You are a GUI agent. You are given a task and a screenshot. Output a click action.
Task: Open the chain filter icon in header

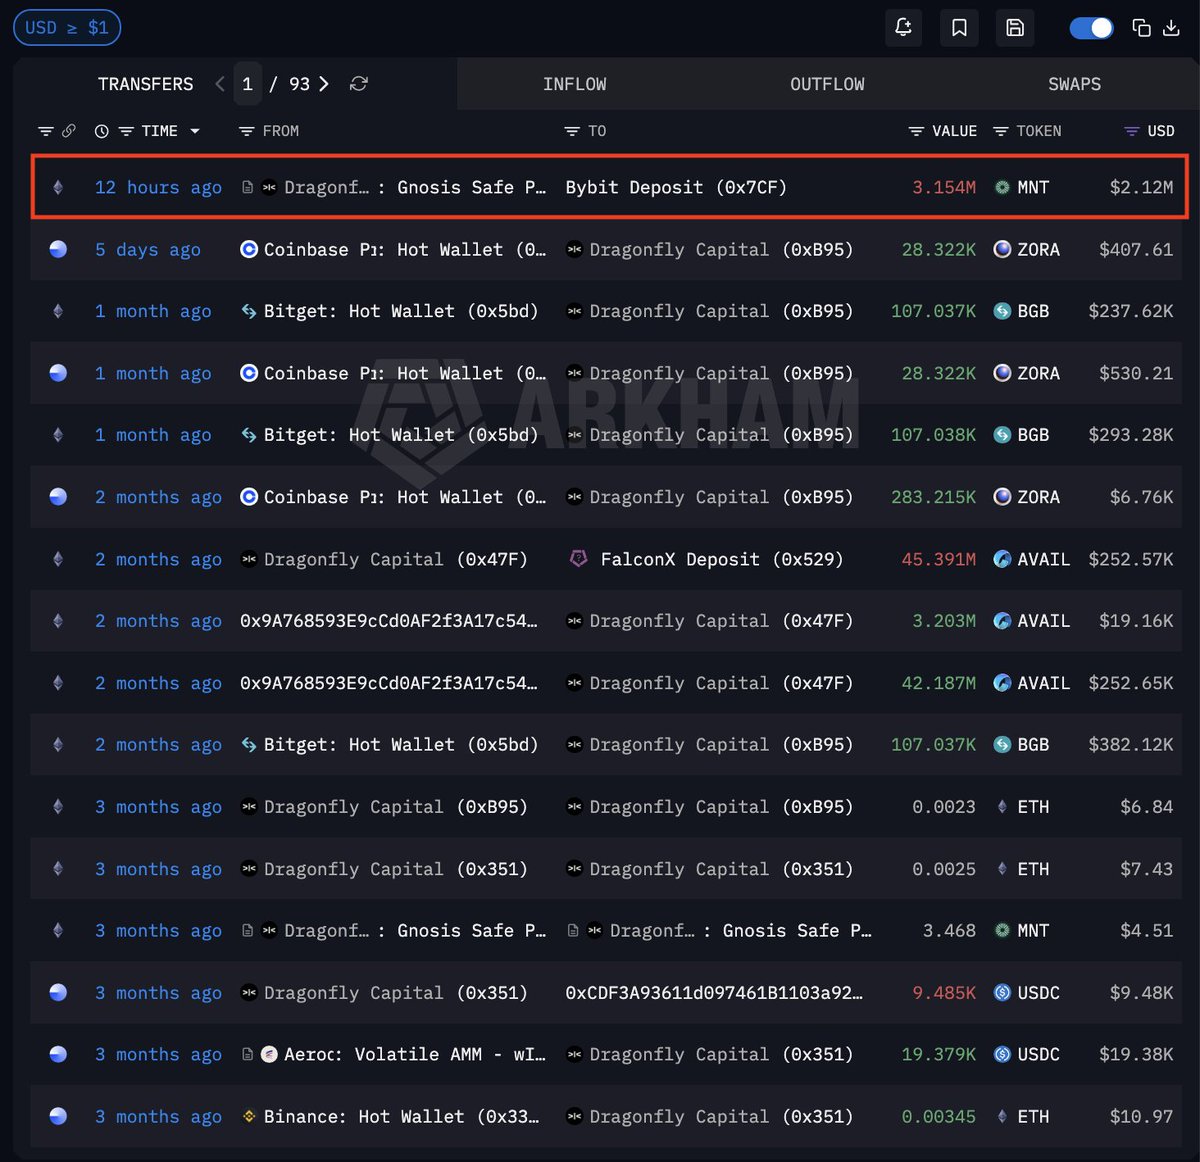tap(46, 131)
